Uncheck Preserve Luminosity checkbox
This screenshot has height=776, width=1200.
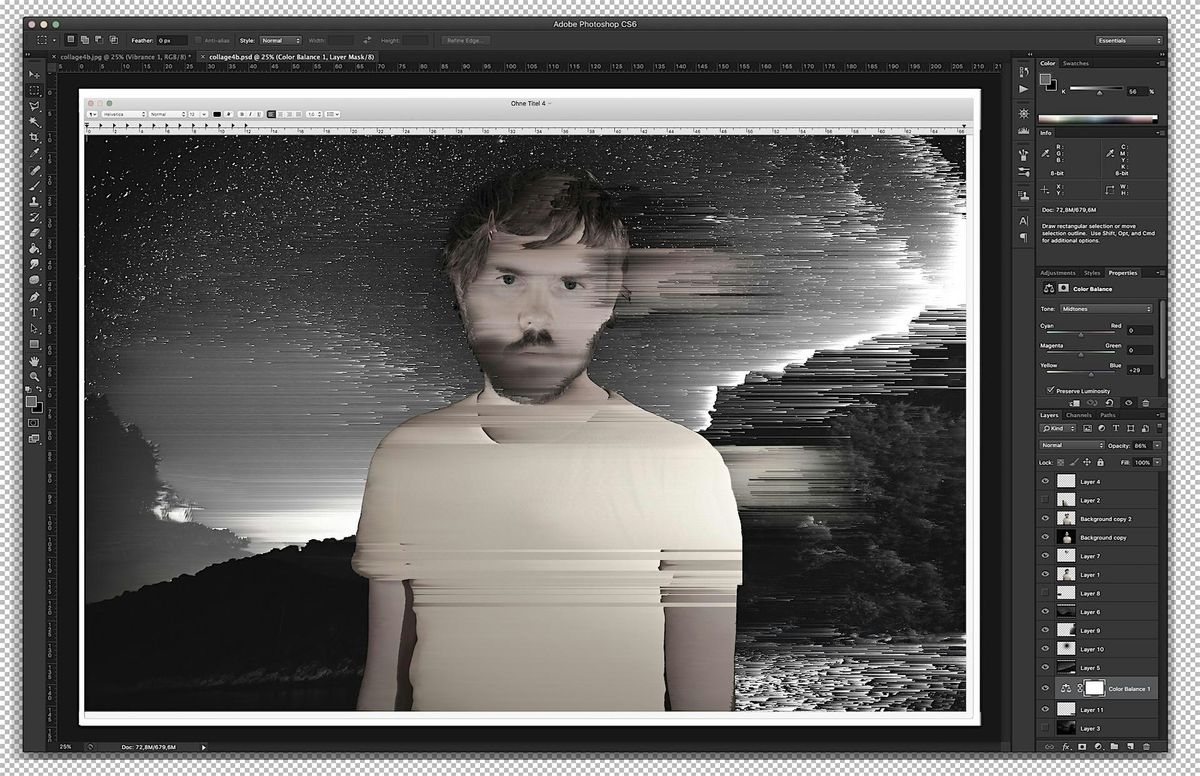click(1049, 390)
